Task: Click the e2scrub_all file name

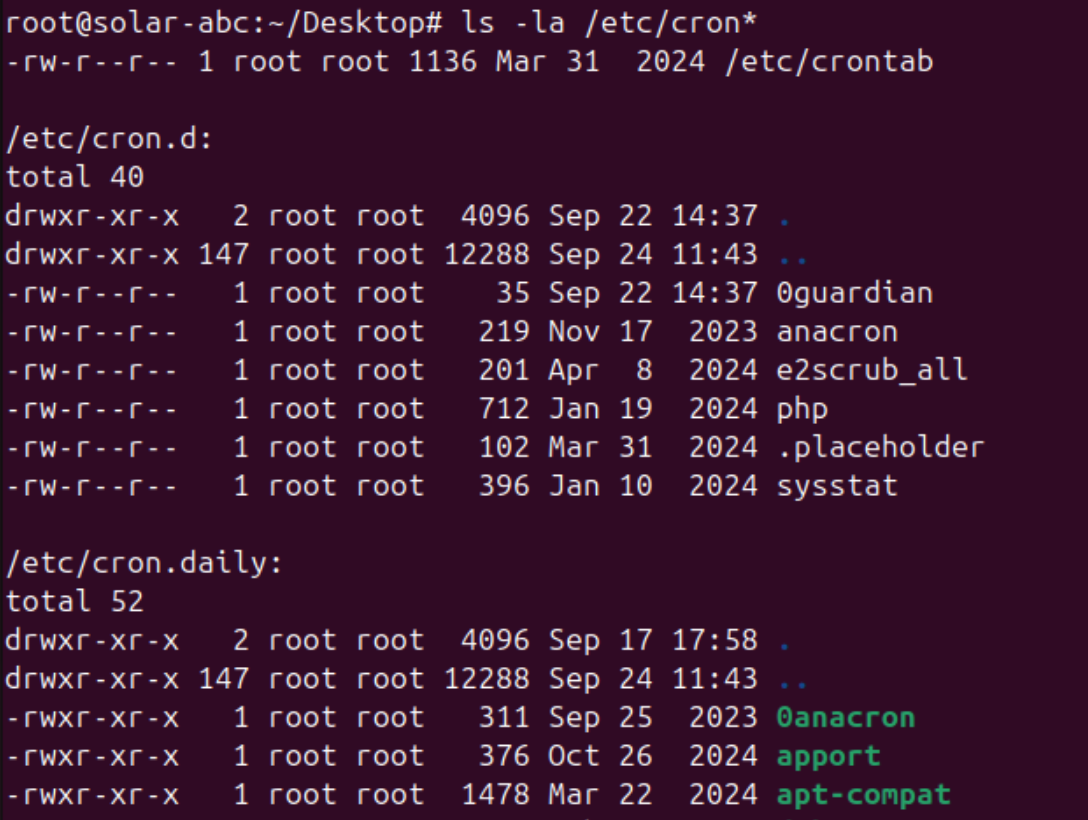Action: coord(871,370)
